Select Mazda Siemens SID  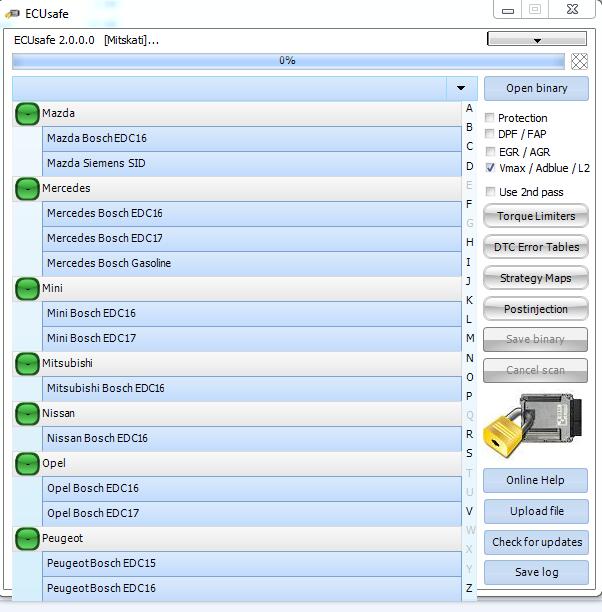pyautogui.click(x=252, y=164)
